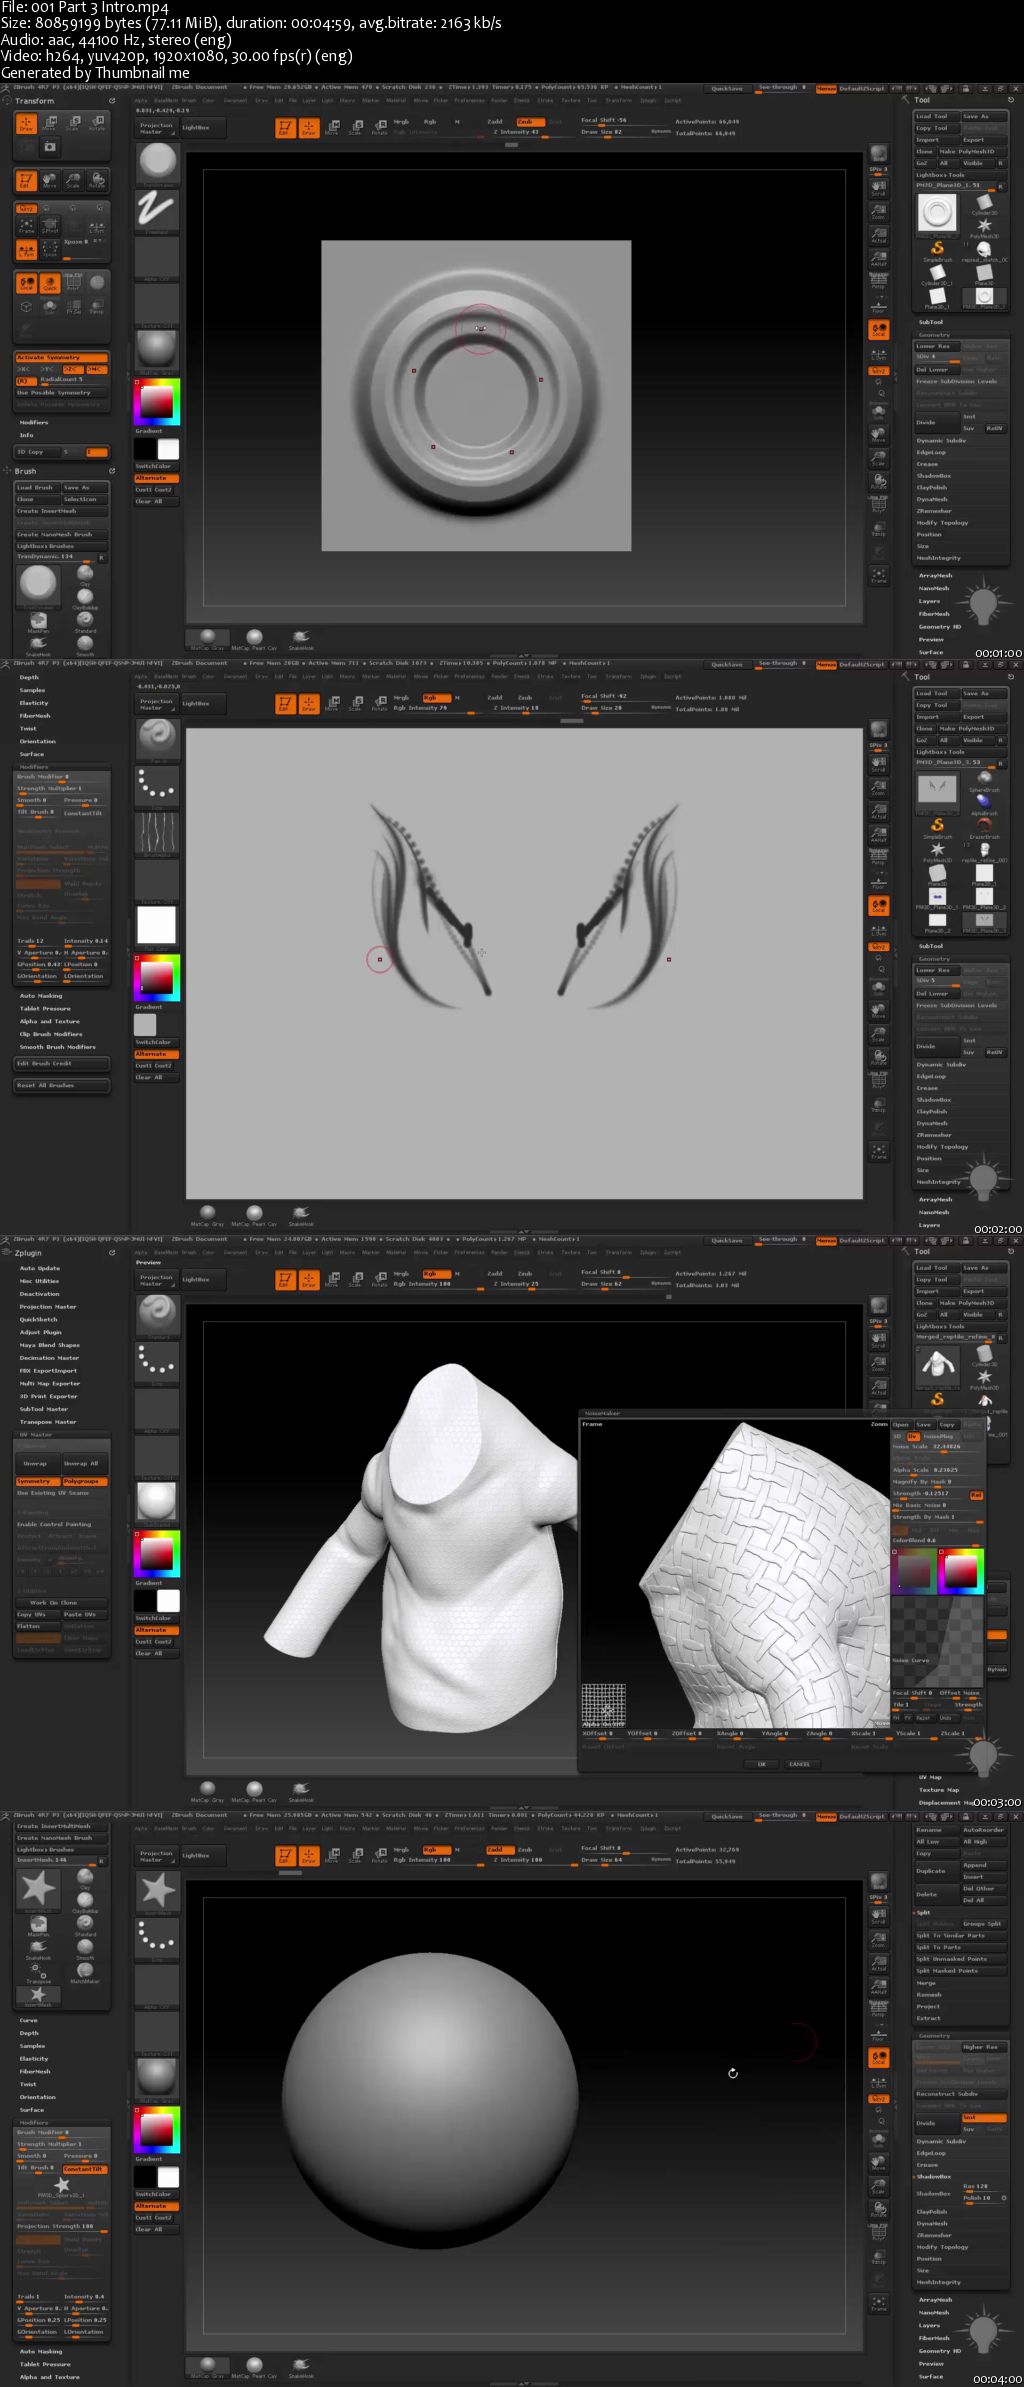Toggle ConstantTilt in the 00:04:00 Brush modifiers
Viewport: 1024px width, 2387px height.
point(84,2169)
